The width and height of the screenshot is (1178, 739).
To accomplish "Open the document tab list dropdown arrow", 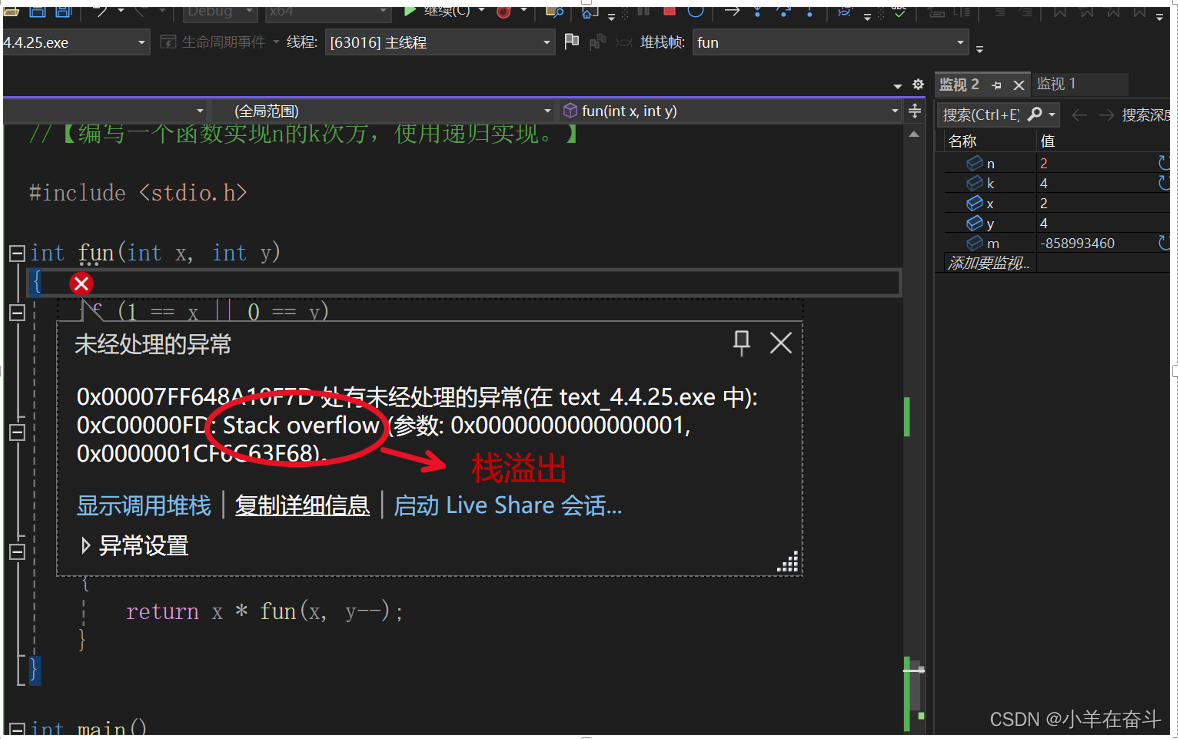I will [898, 86].
